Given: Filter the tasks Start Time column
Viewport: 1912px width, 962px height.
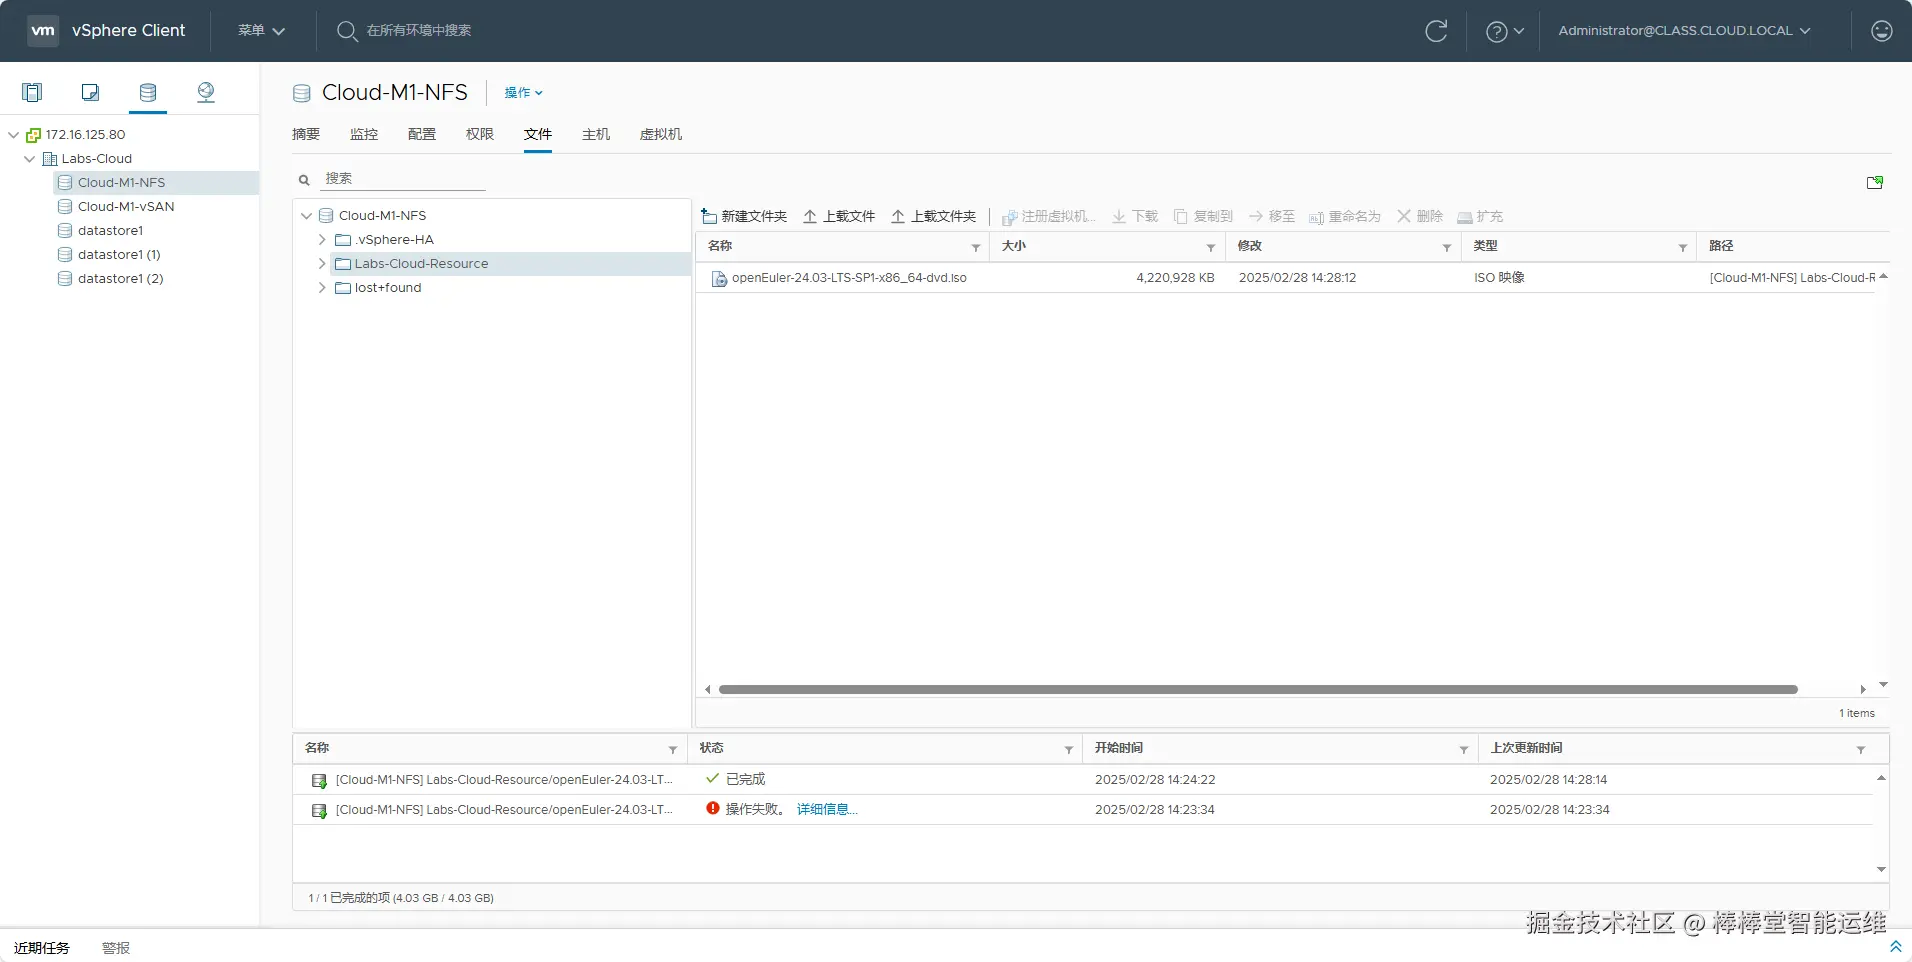Looking at the screenshot, I should [1464, 749].
